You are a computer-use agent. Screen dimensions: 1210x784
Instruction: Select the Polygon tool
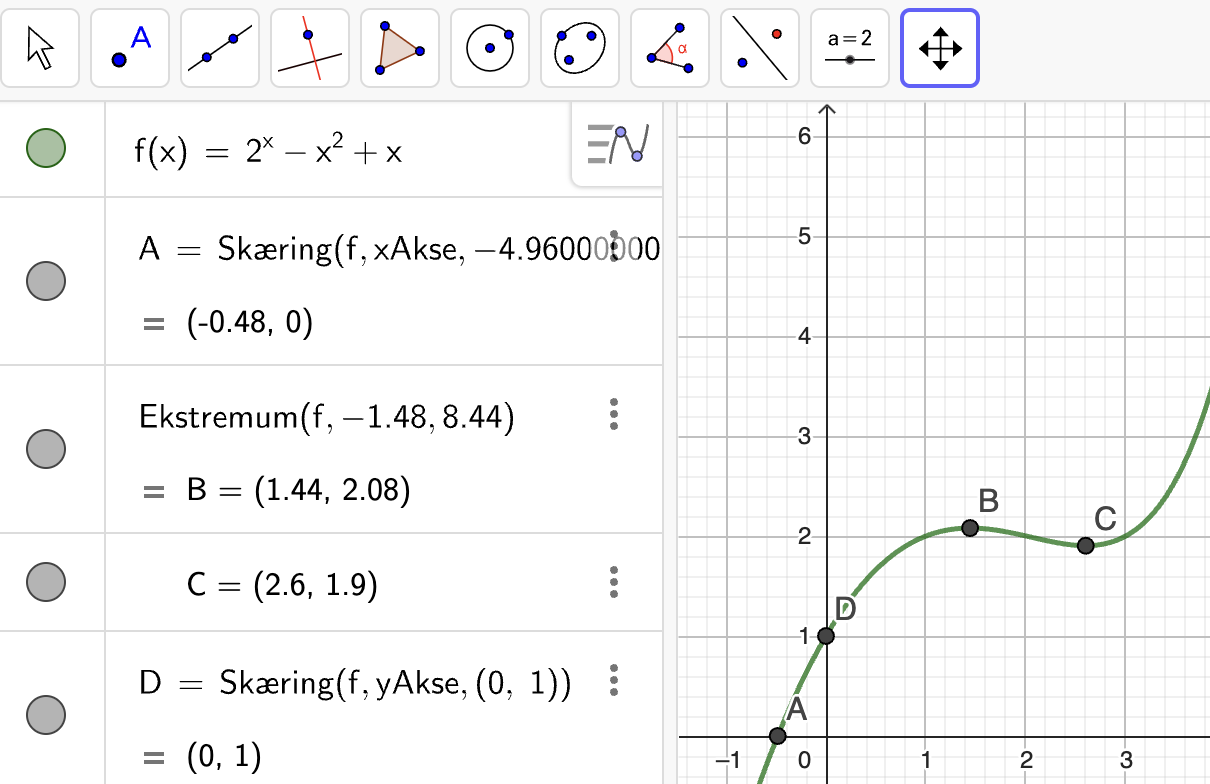pos(400,48)
